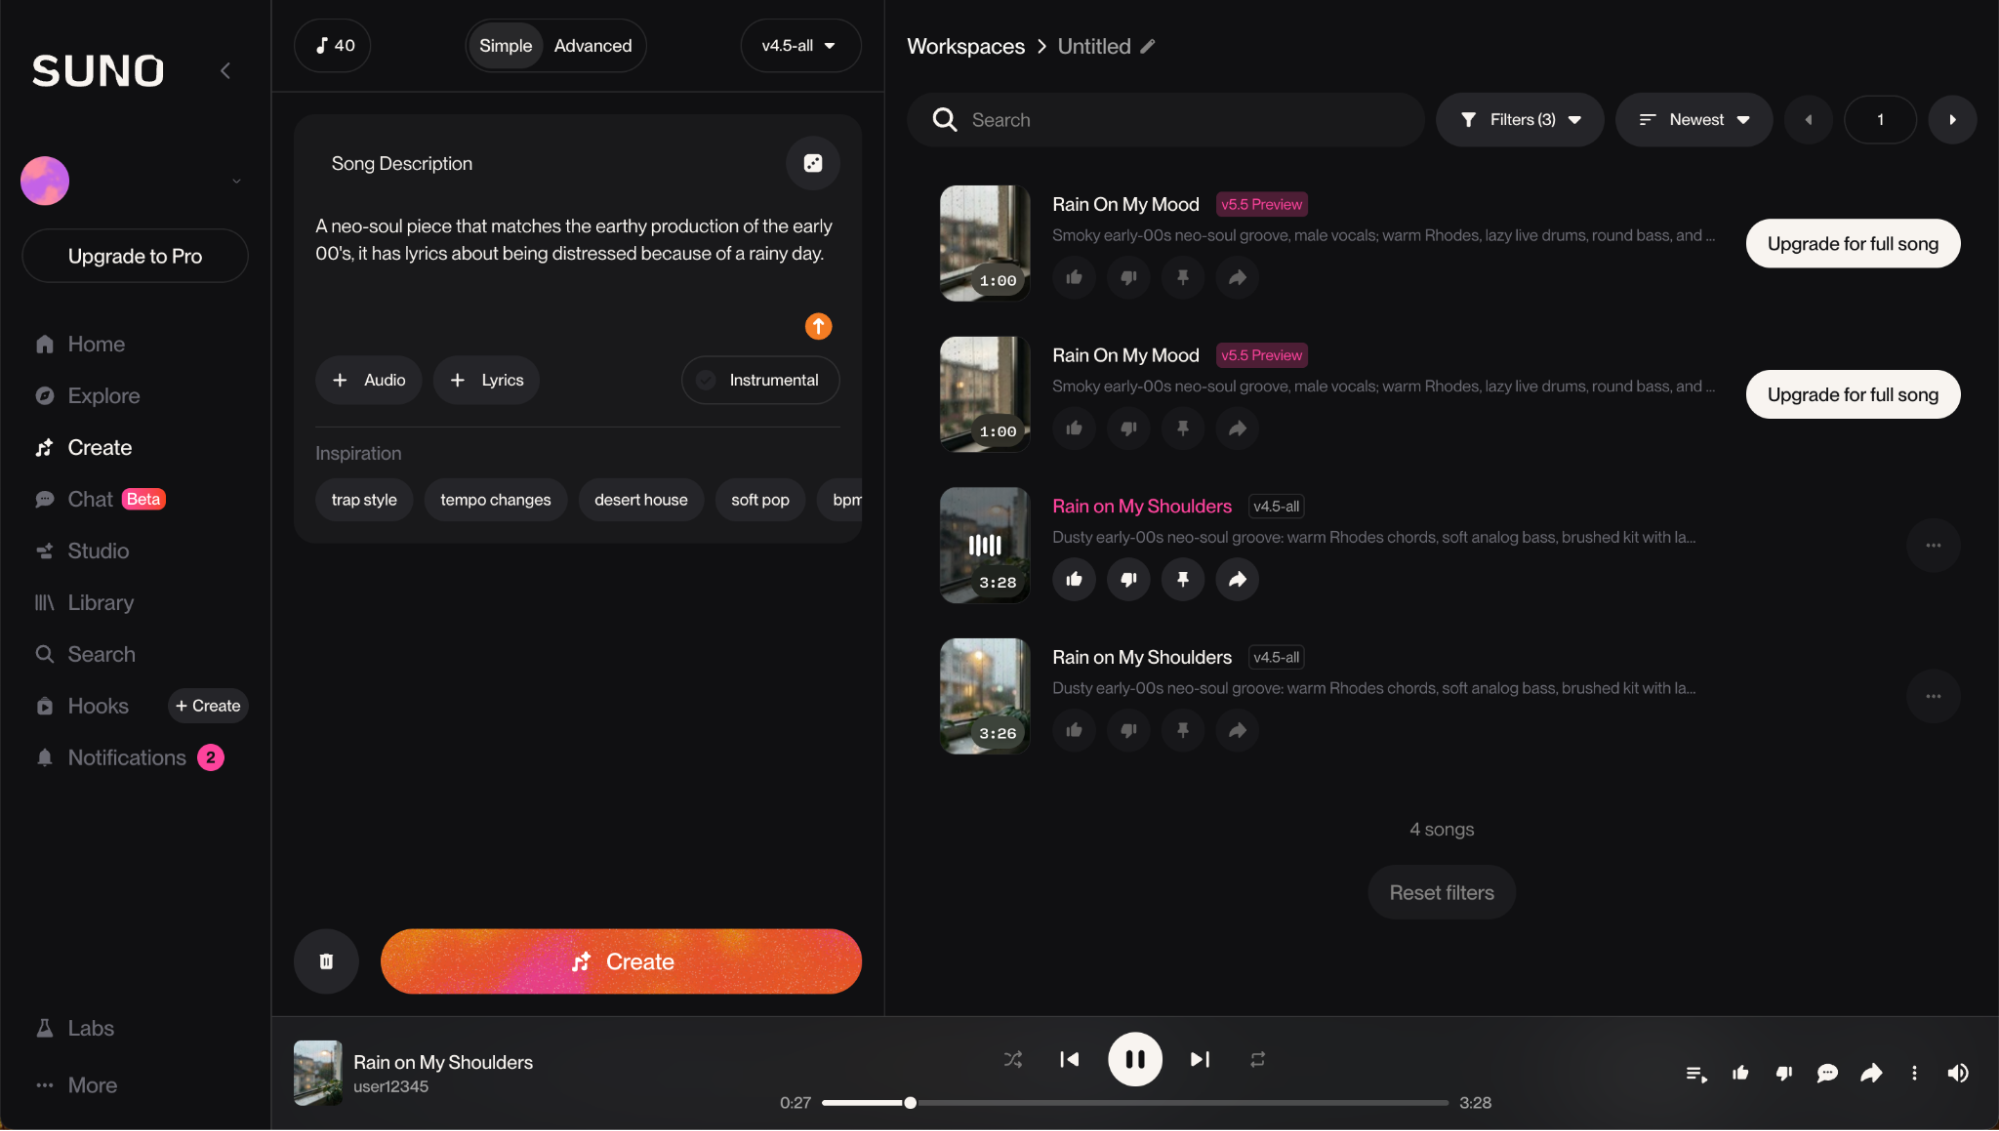Click the dice randomize description icon
The width and height of the screenshot is (1999, 1131).
(x=812, y=163)
